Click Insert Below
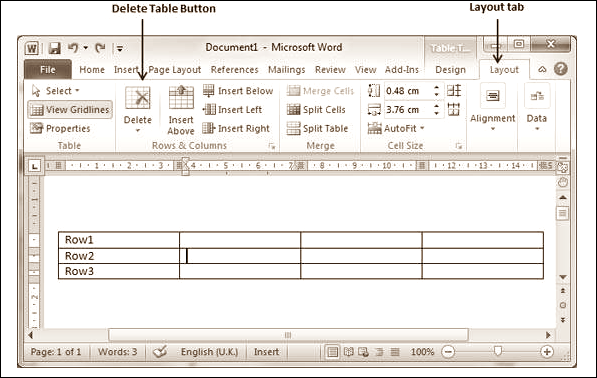Viewport: 597px width, 378px height. tap(238, 91)
